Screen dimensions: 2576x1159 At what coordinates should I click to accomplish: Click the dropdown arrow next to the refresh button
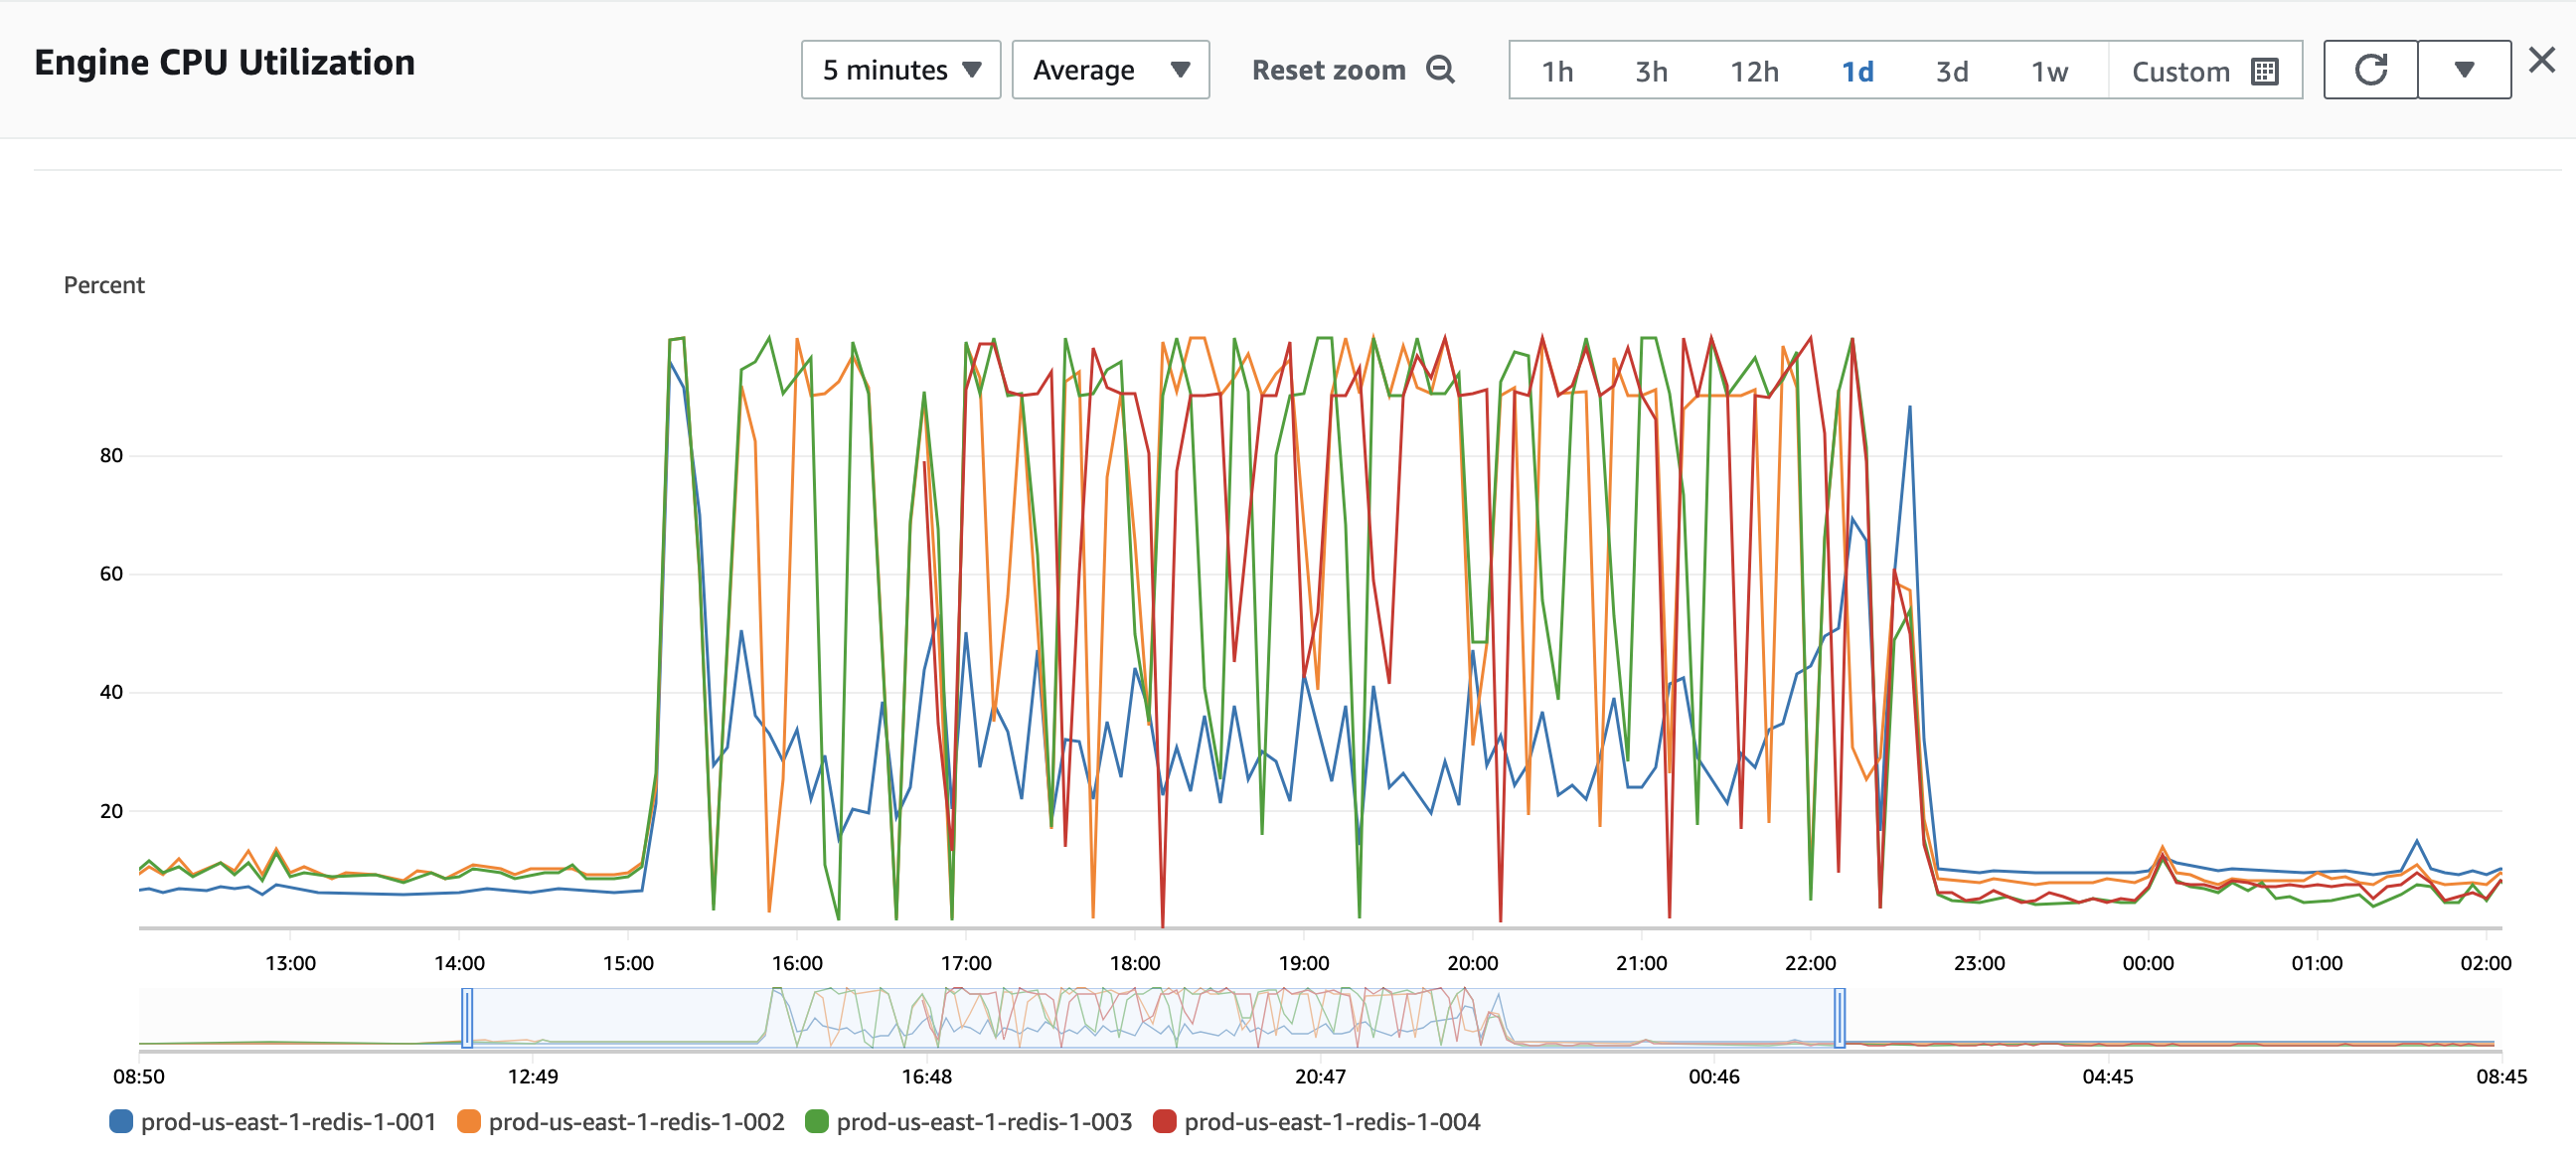[x=2464, y=69]
